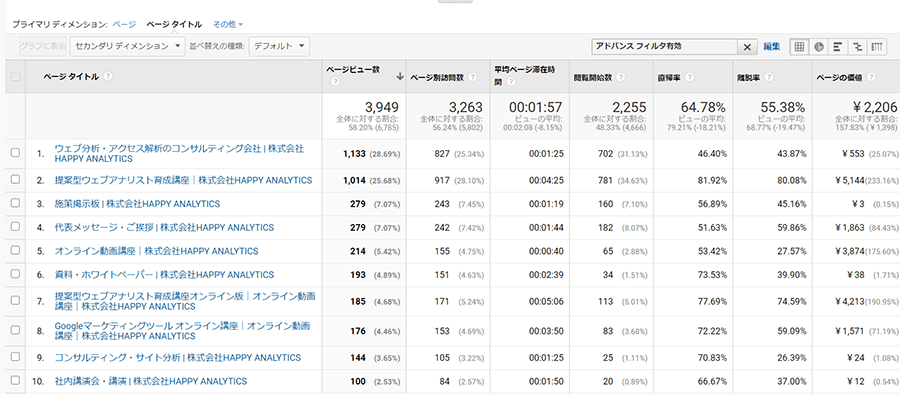Open 施策掲示板 page title link
Screen dimensions: 900x394
137,204
